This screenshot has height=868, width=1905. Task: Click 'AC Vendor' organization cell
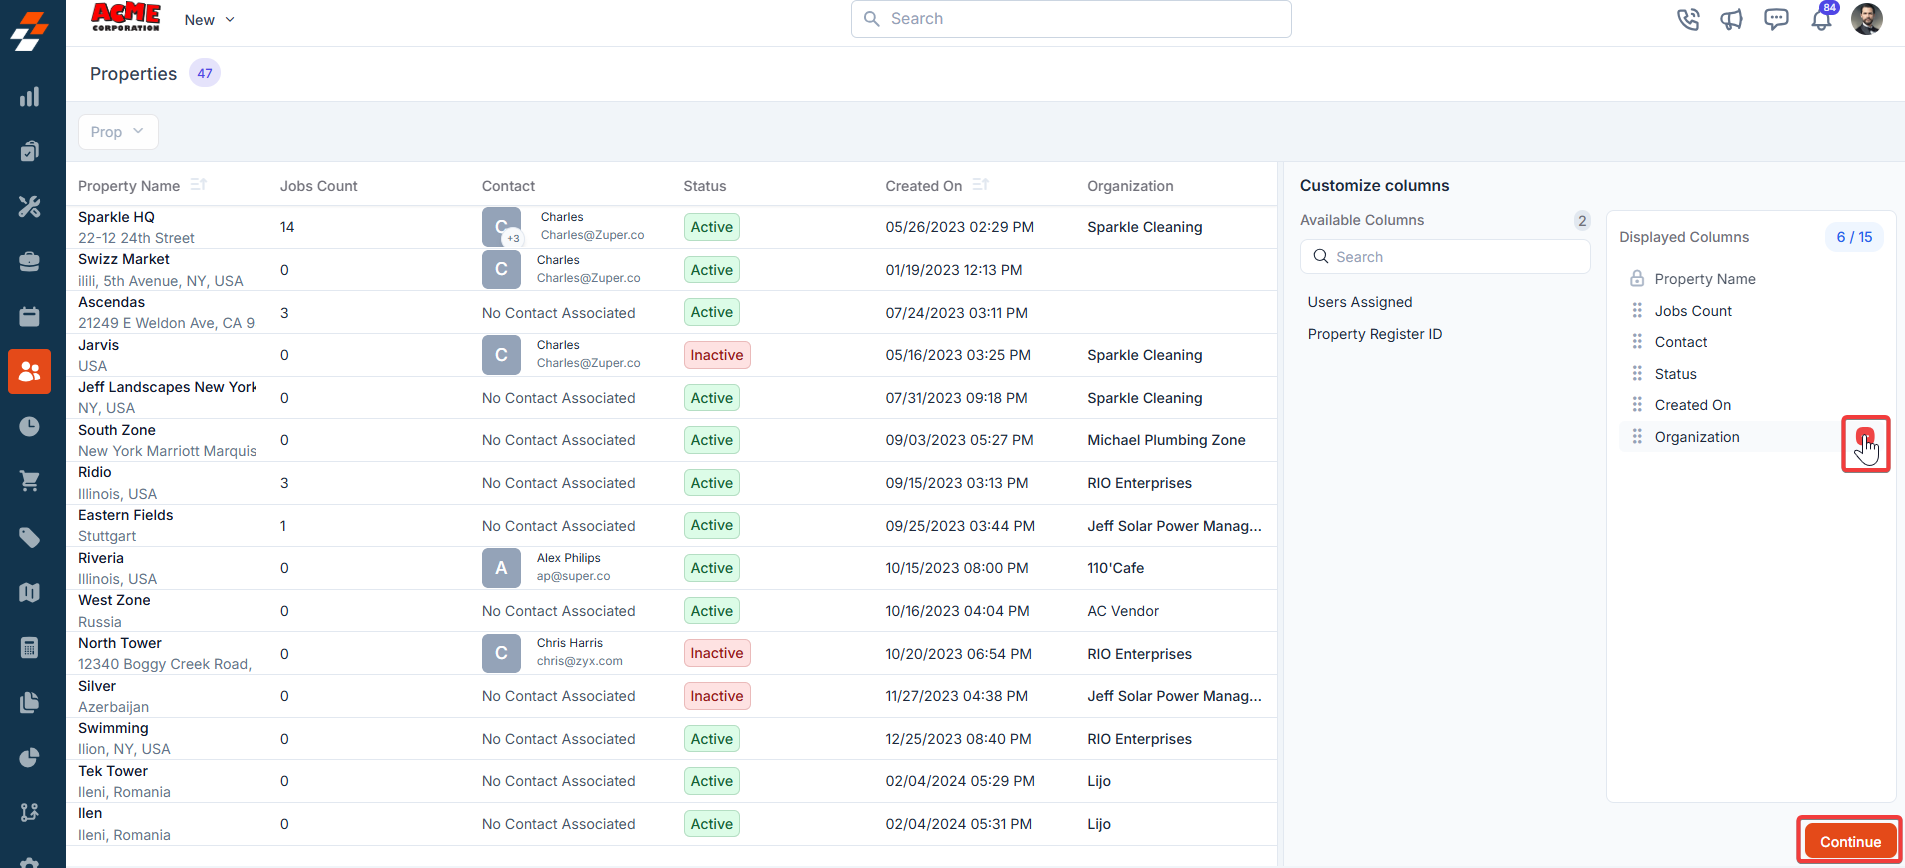point(1123,611)
